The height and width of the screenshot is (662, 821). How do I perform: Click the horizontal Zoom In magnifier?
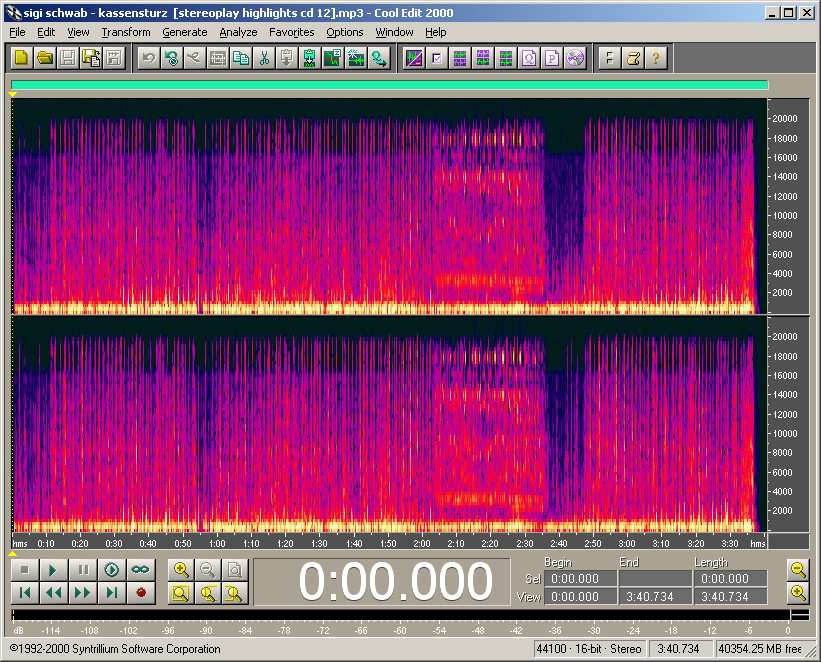181,570
